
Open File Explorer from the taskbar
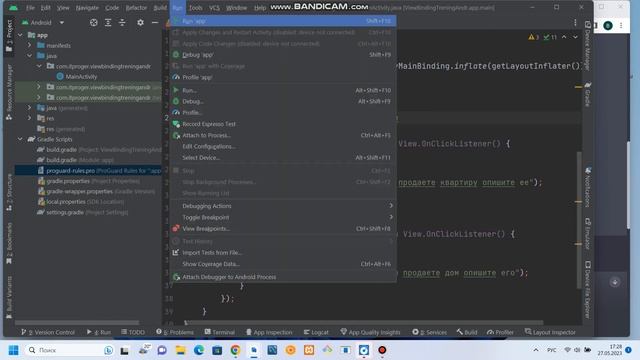coord(180,350)
